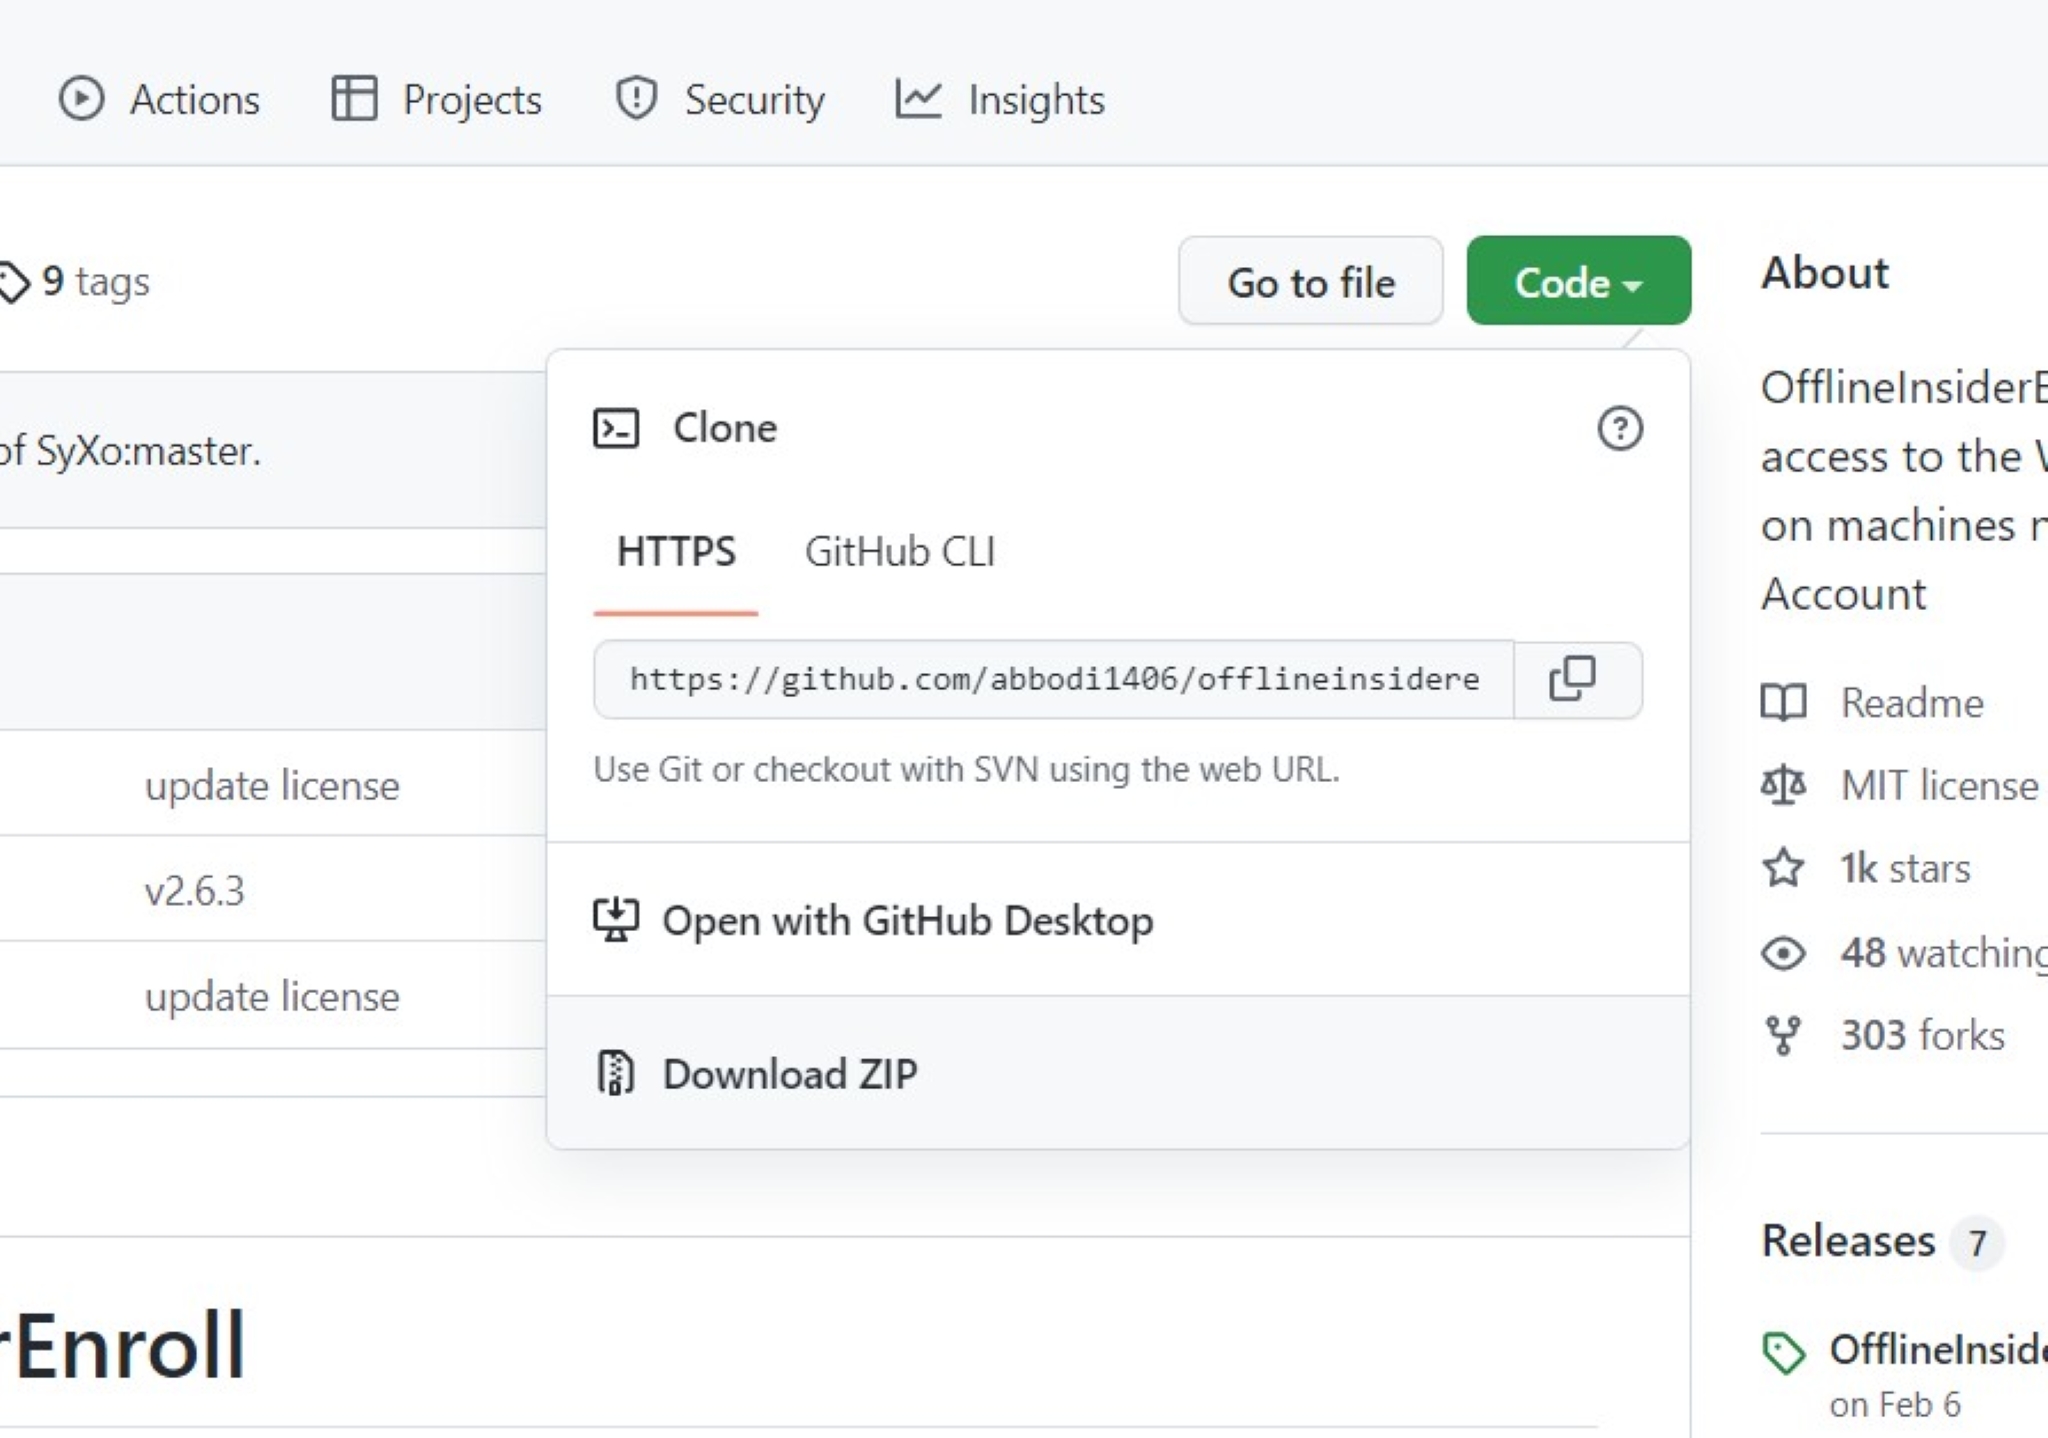Screen dimensions: 2048x1438
Task: Choose Download ZIP
Action: coord(1118,1073)
